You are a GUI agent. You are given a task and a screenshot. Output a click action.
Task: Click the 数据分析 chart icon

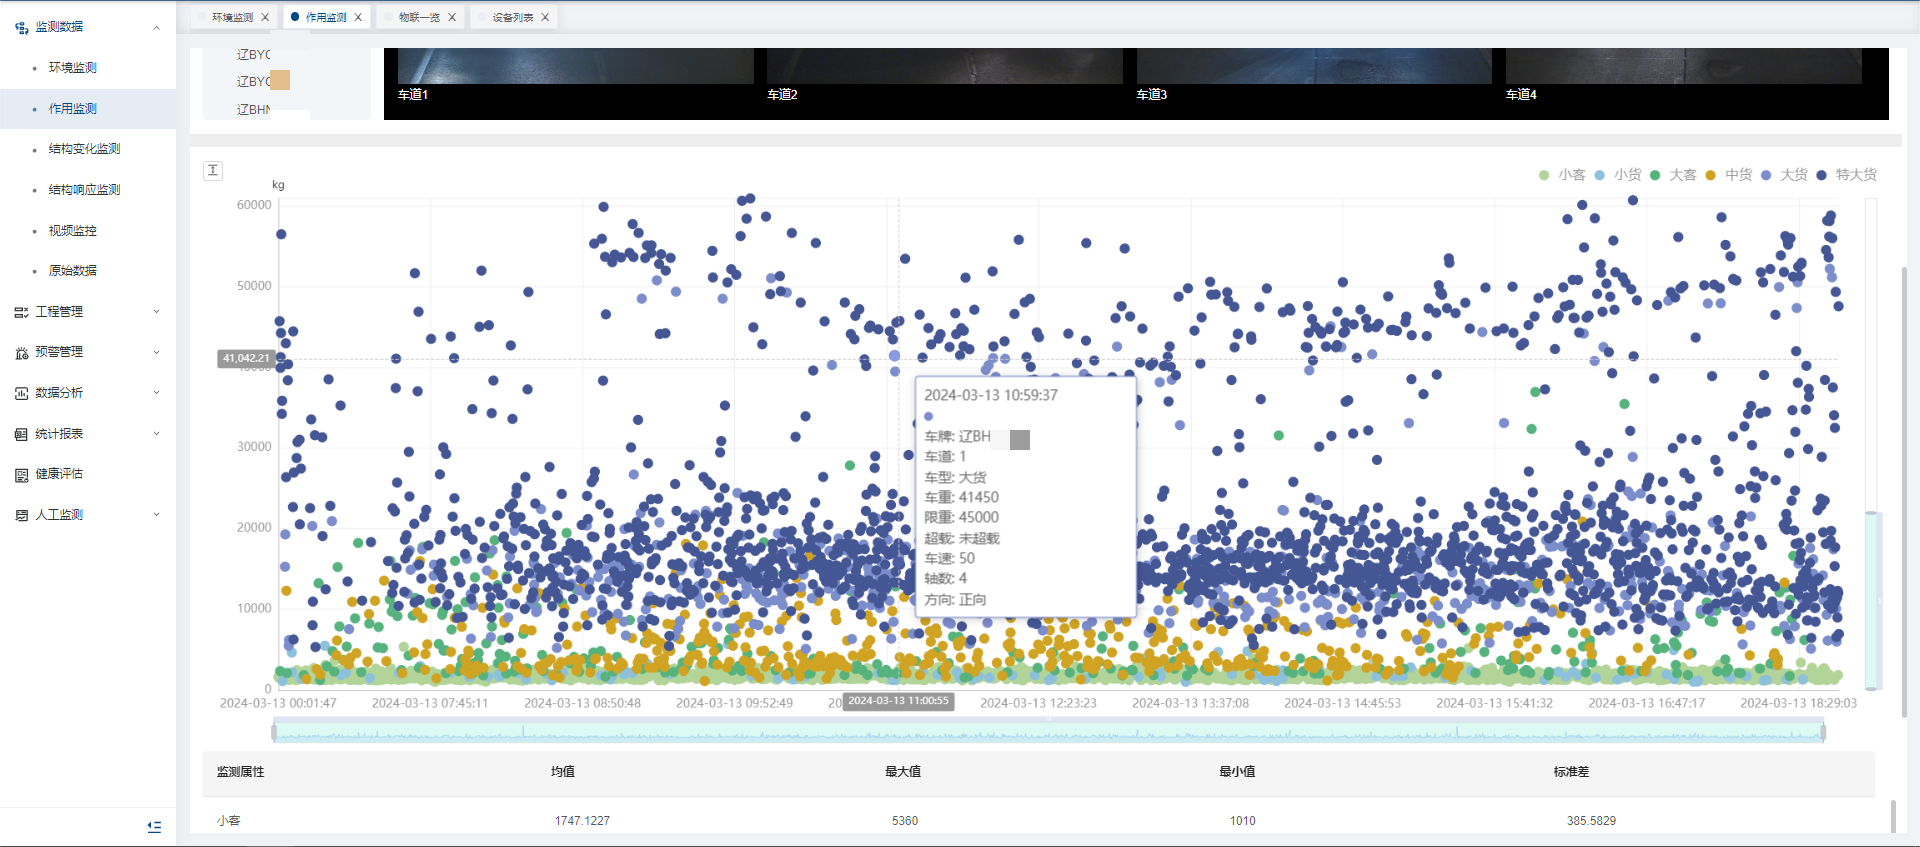21,394
